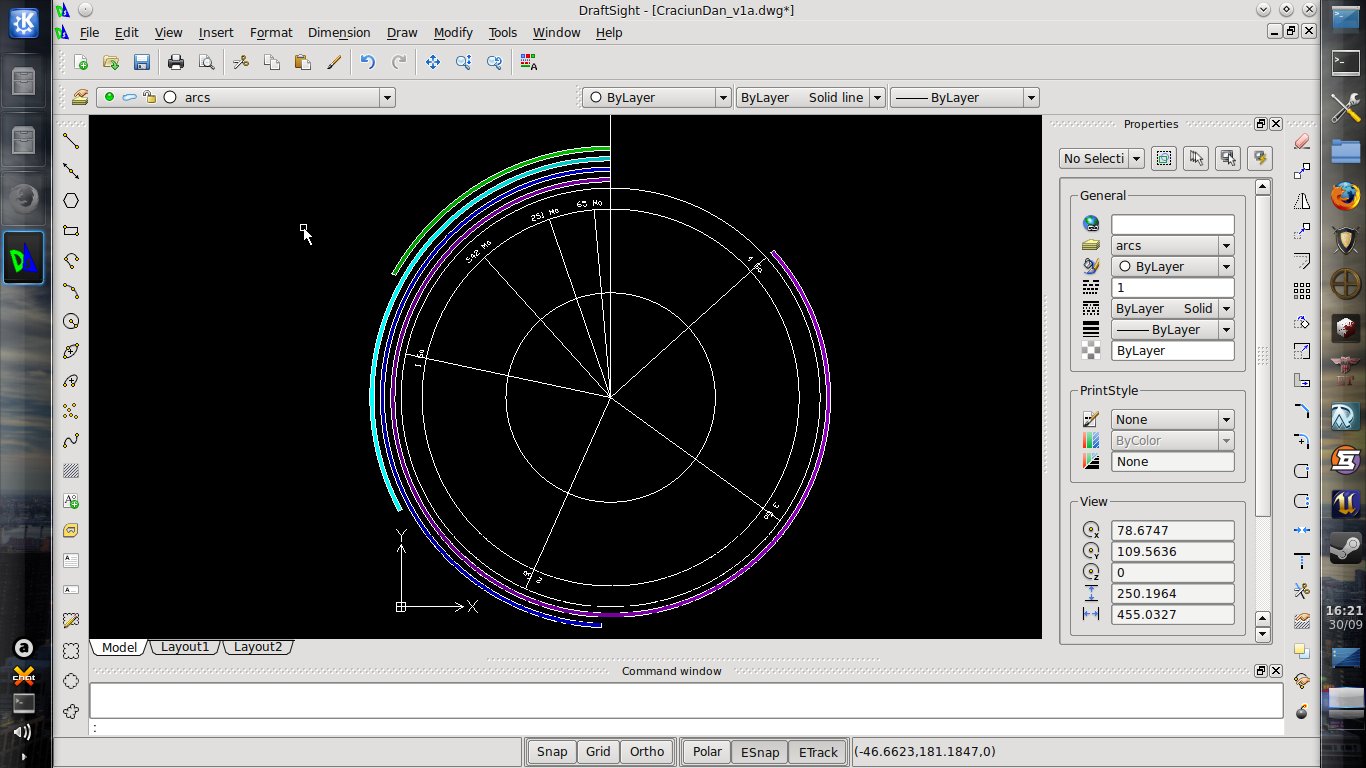The image size is (1366, 768).
Task: Open the Tools menu
Action: pos(502,32)
